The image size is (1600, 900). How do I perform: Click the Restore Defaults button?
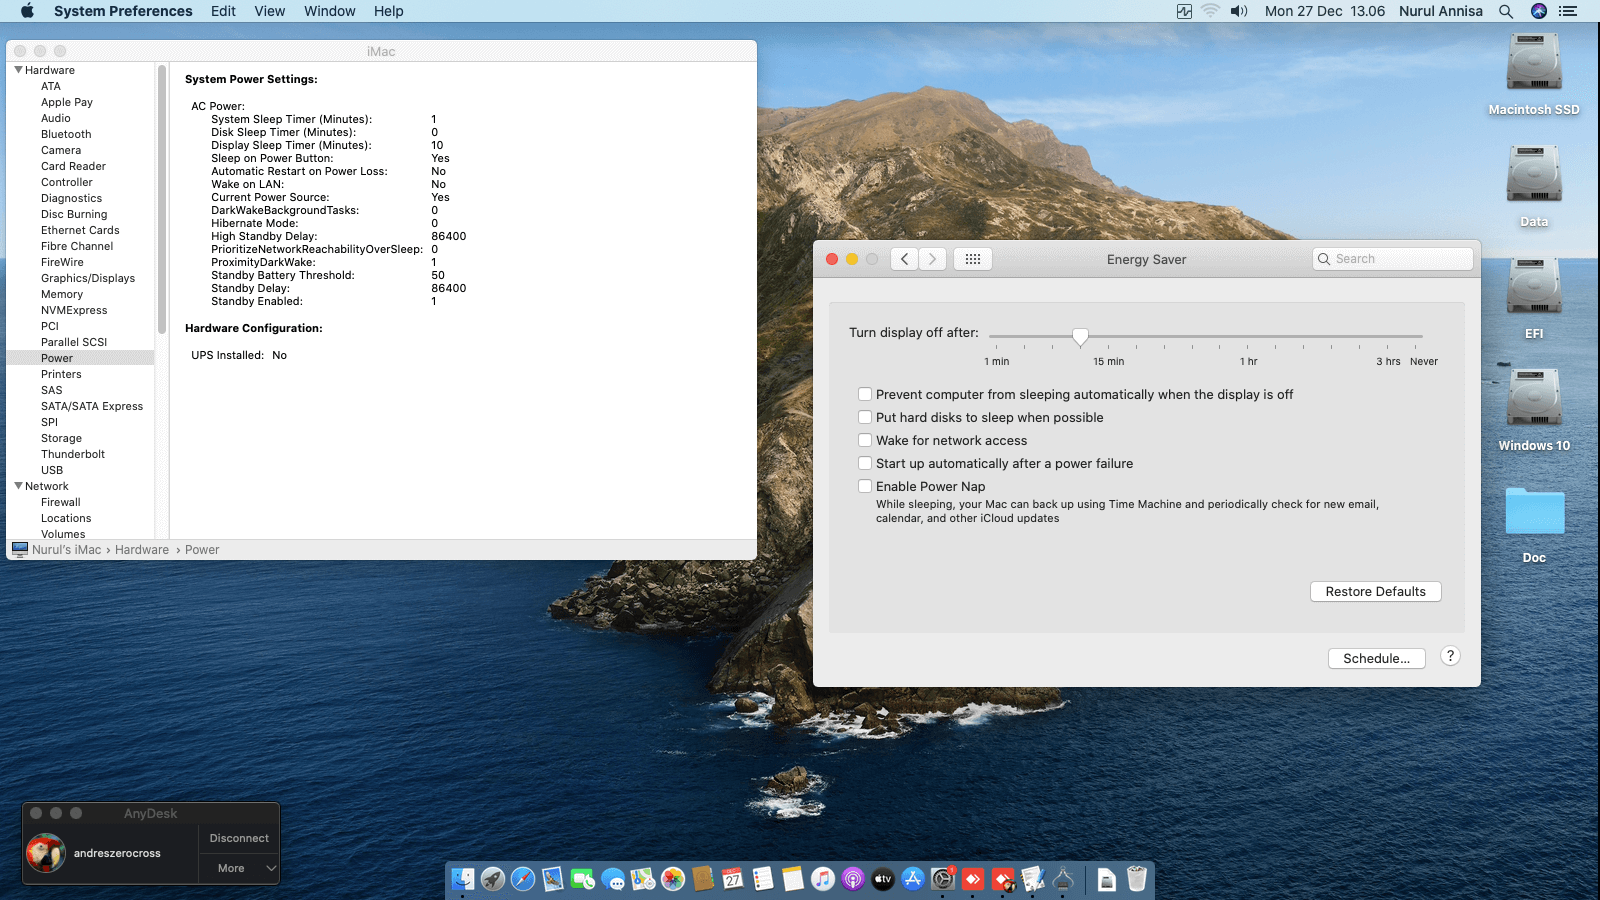[1375, 592]
